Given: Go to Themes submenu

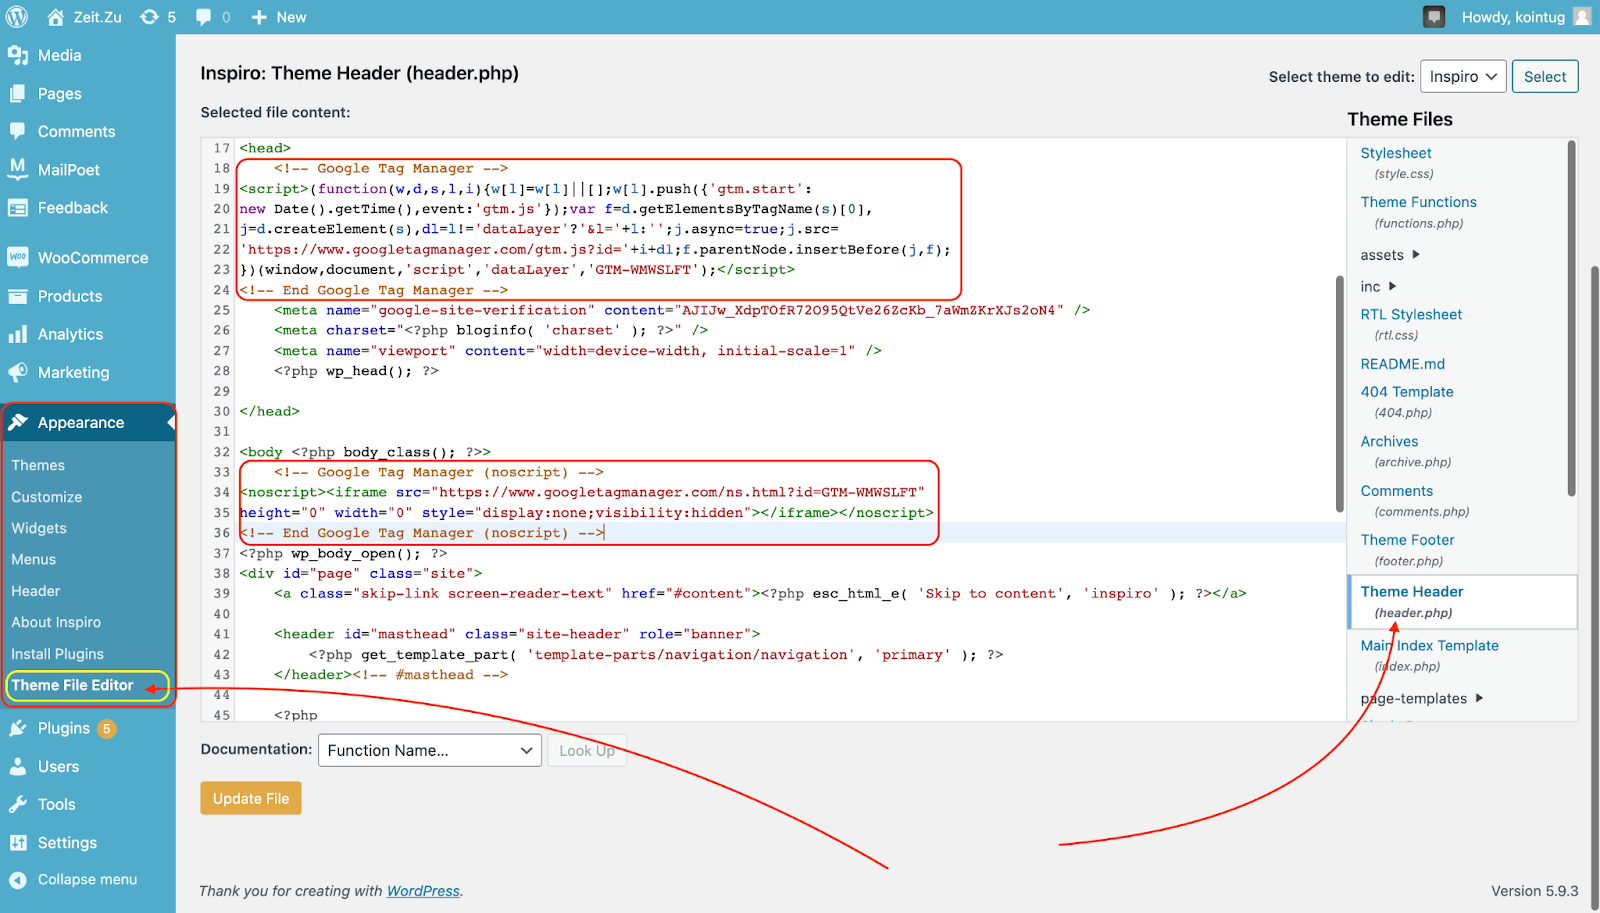Looking at the screenshot, I should pyautogui.click(x=38, y=465).
